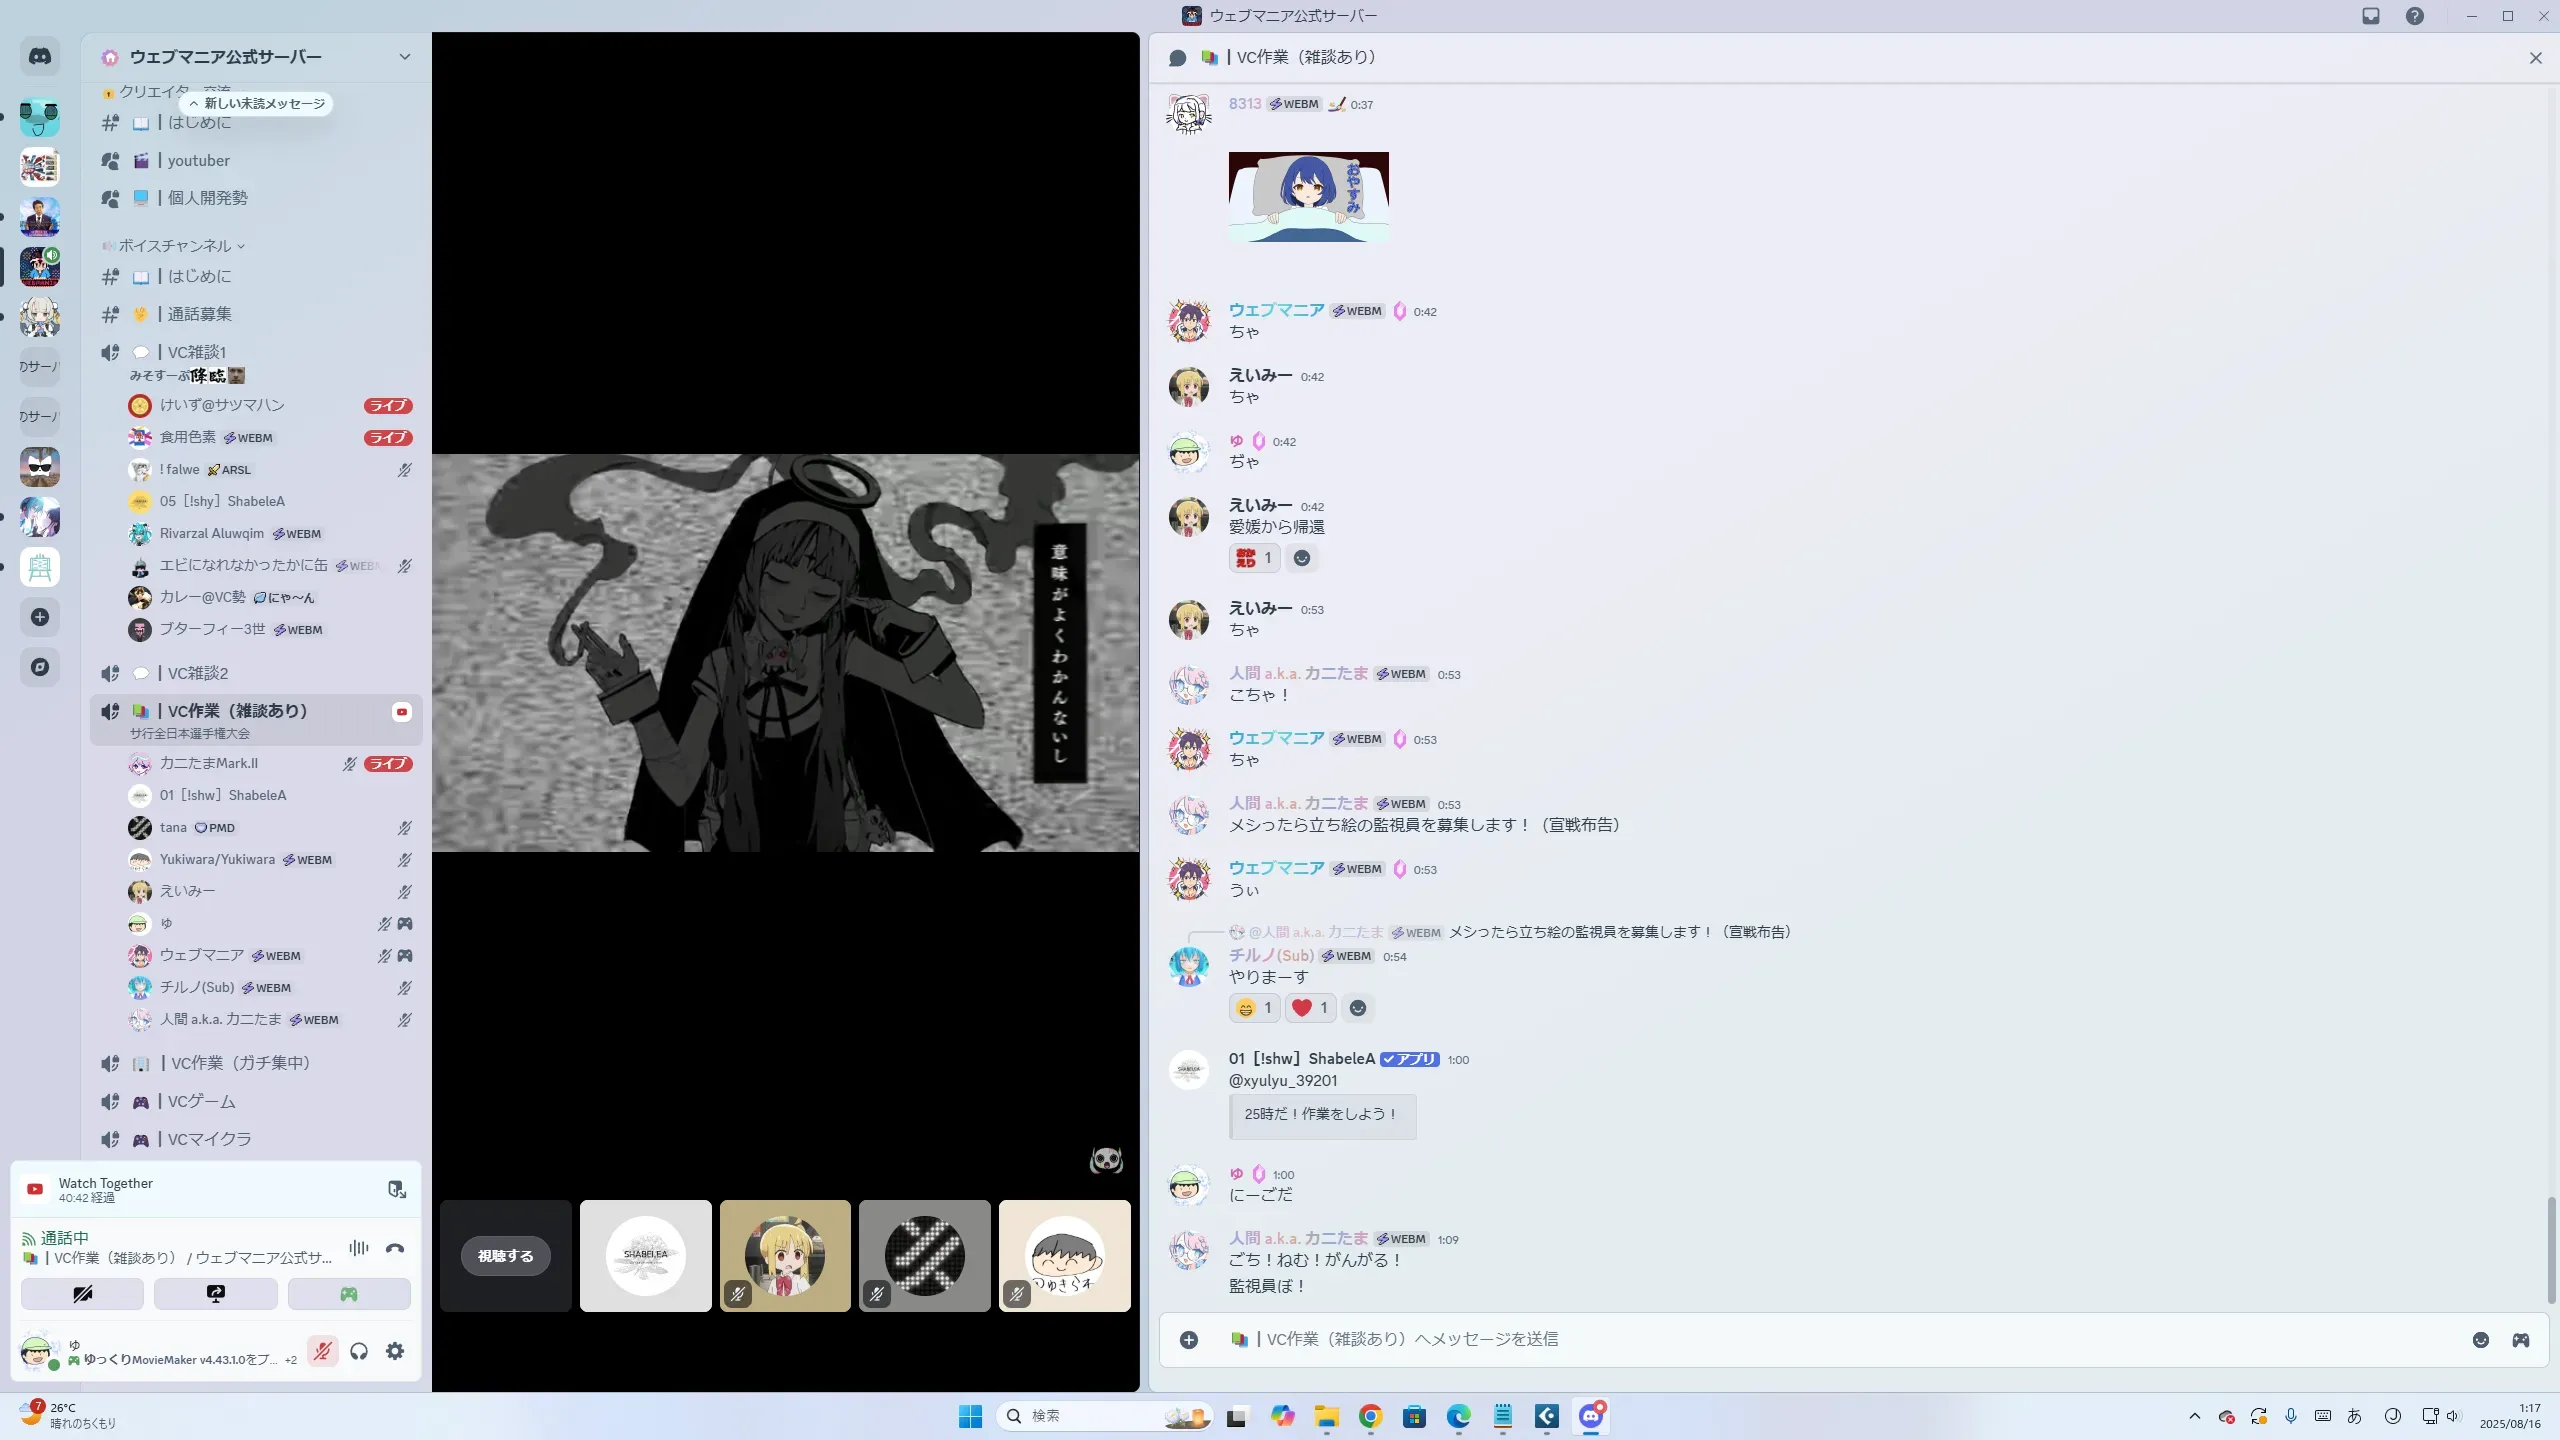This screenshot has height=1440, width=2560.
Task: Open Discord direct messages home icon
Action: tap(40, 57)
